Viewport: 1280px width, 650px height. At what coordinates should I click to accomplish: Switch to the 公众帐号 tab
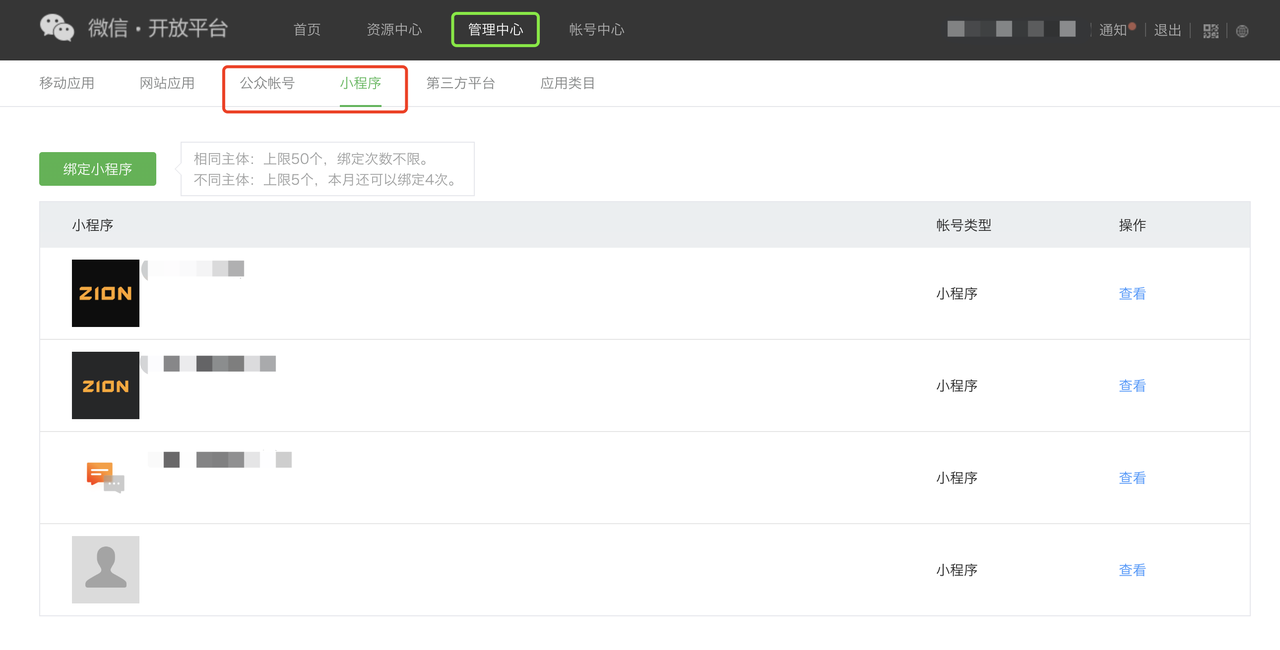267,83
